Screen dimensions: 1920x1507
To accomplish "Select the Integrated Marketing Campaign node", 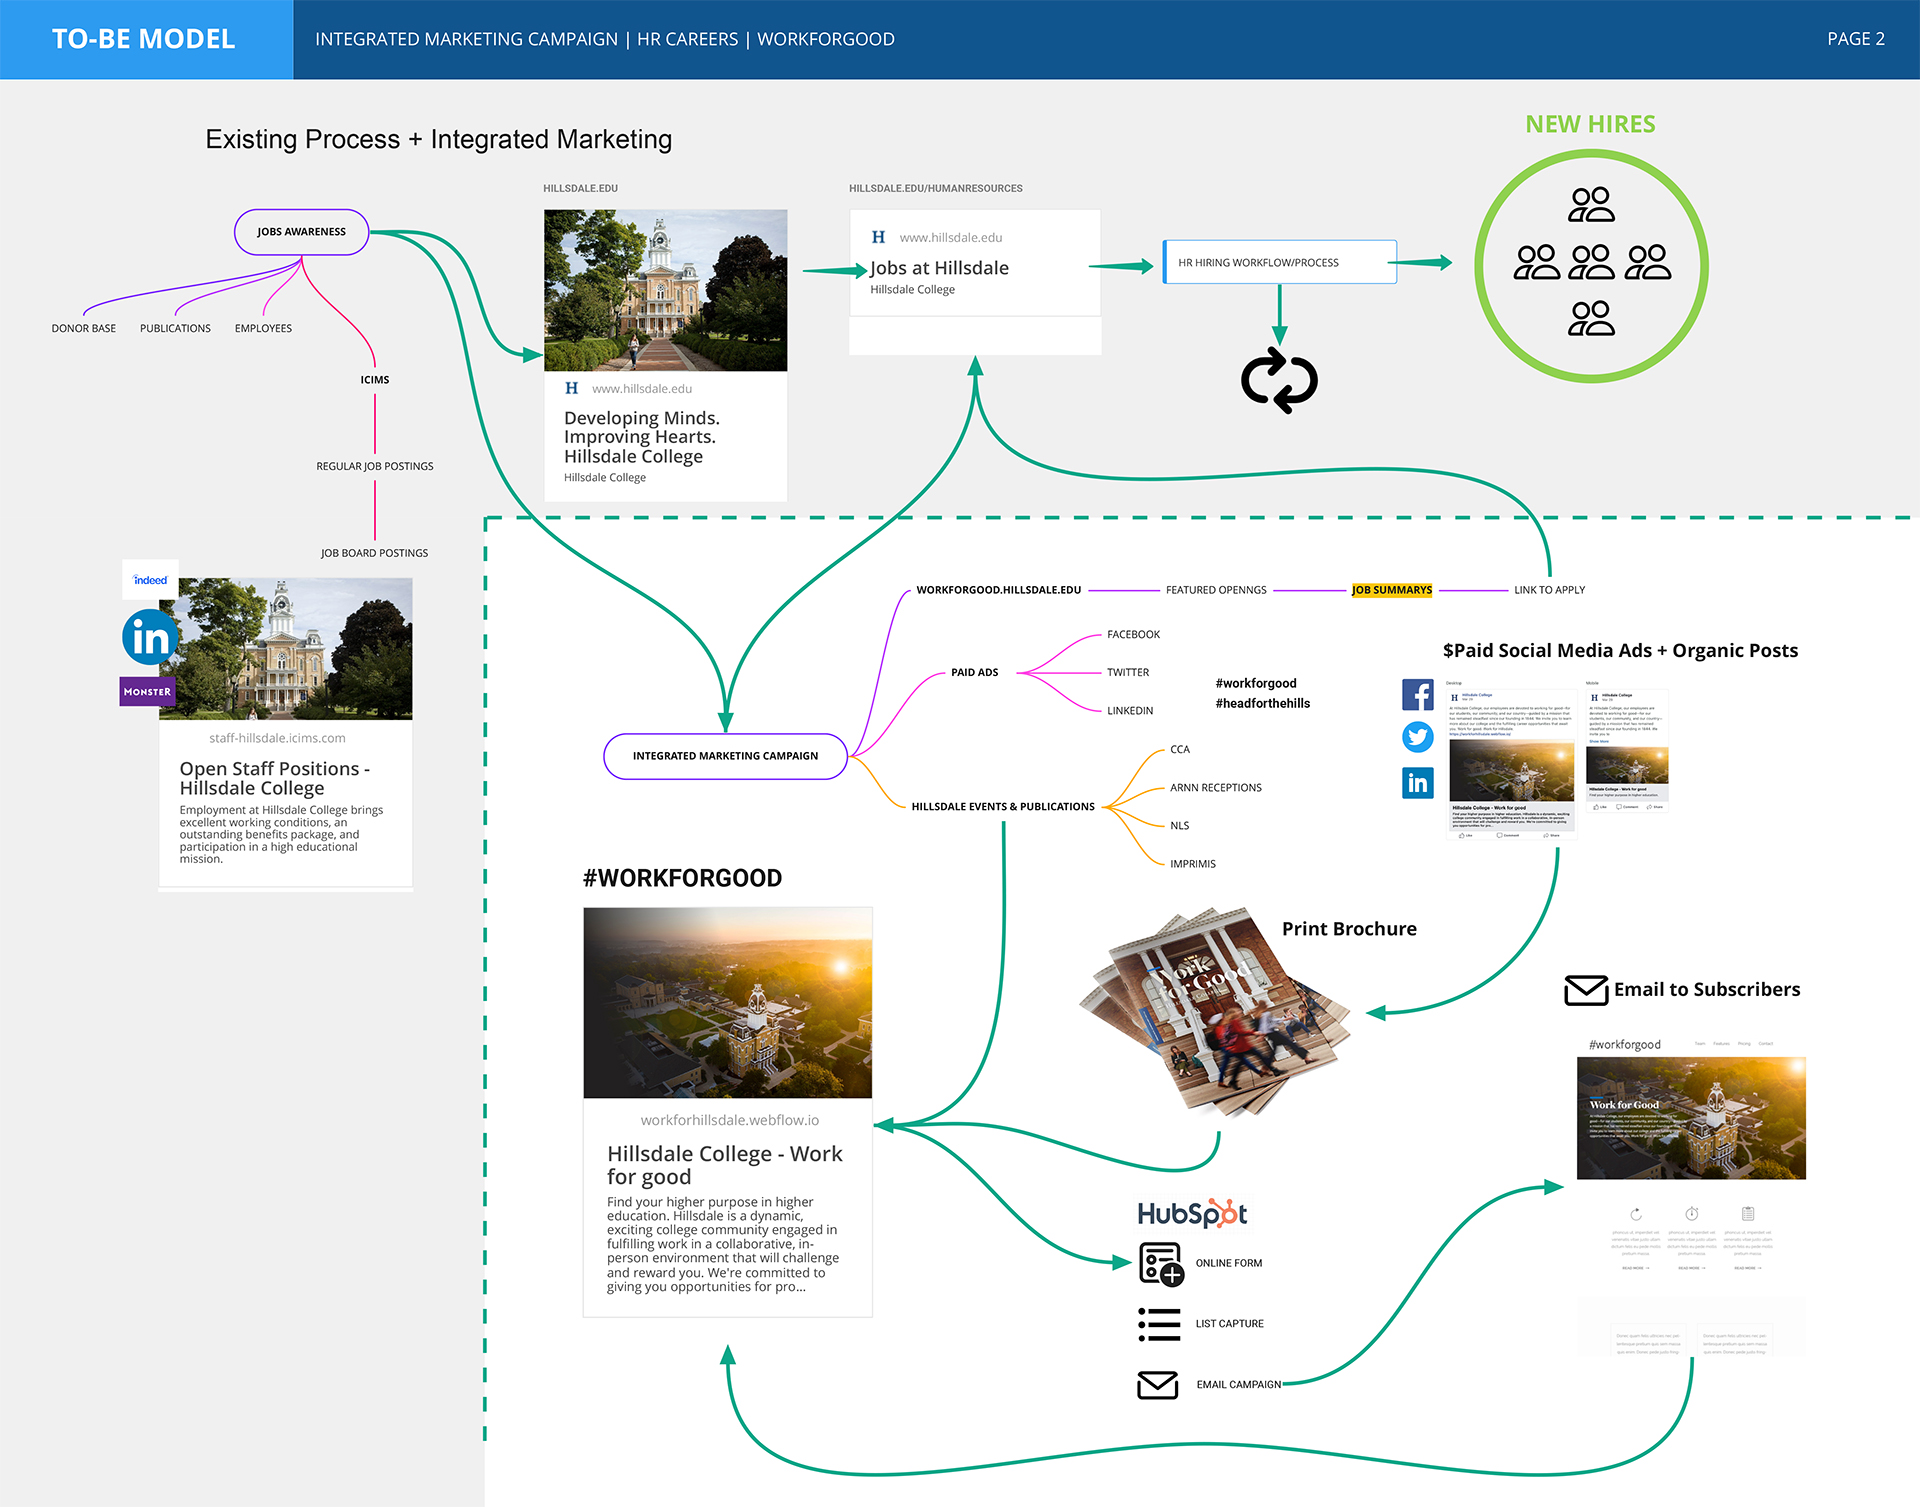I will 725,756.
